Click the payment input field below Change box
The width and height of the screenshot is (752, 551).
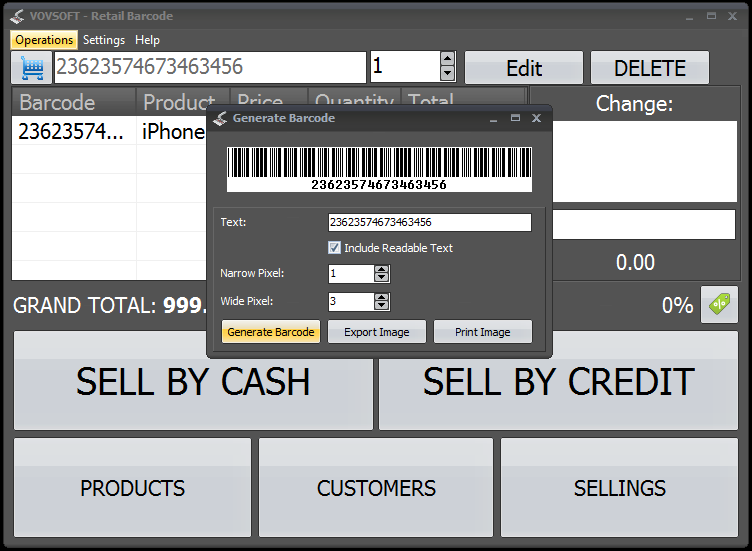[x=644, y=224]
